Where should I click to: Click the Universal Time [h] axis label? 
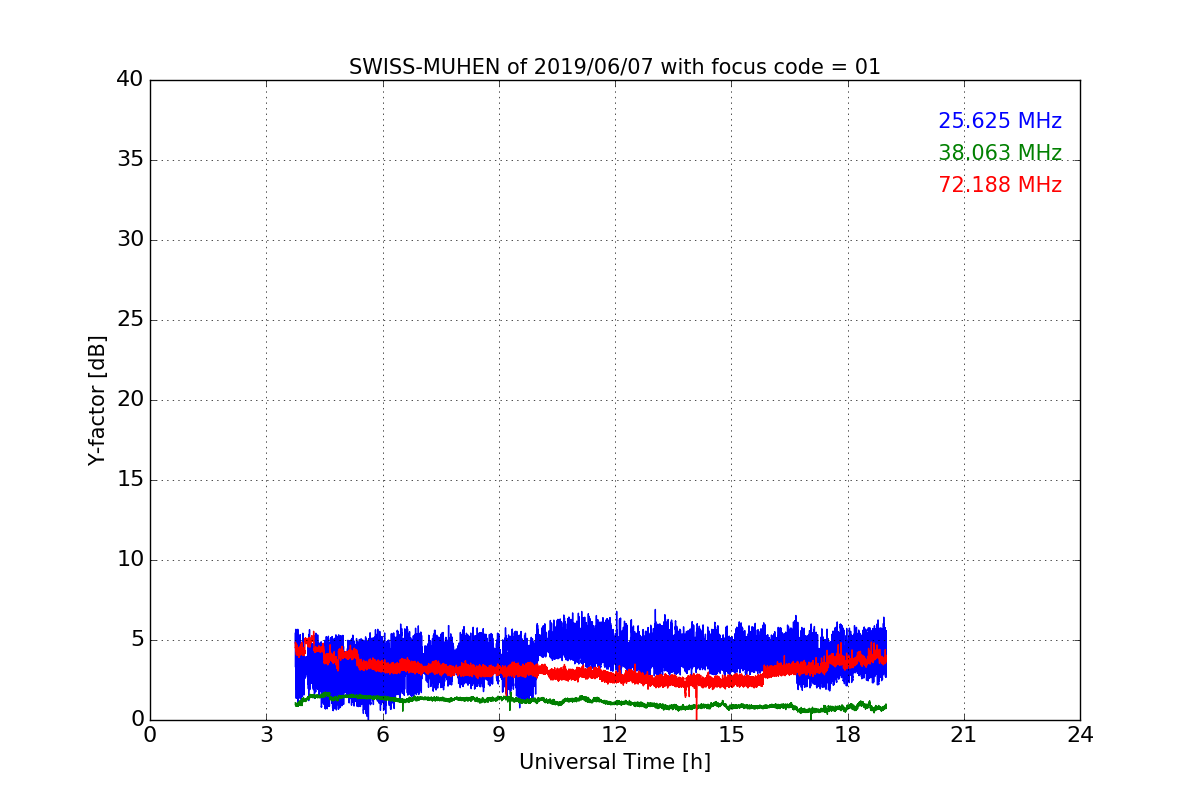click(615, 762)
